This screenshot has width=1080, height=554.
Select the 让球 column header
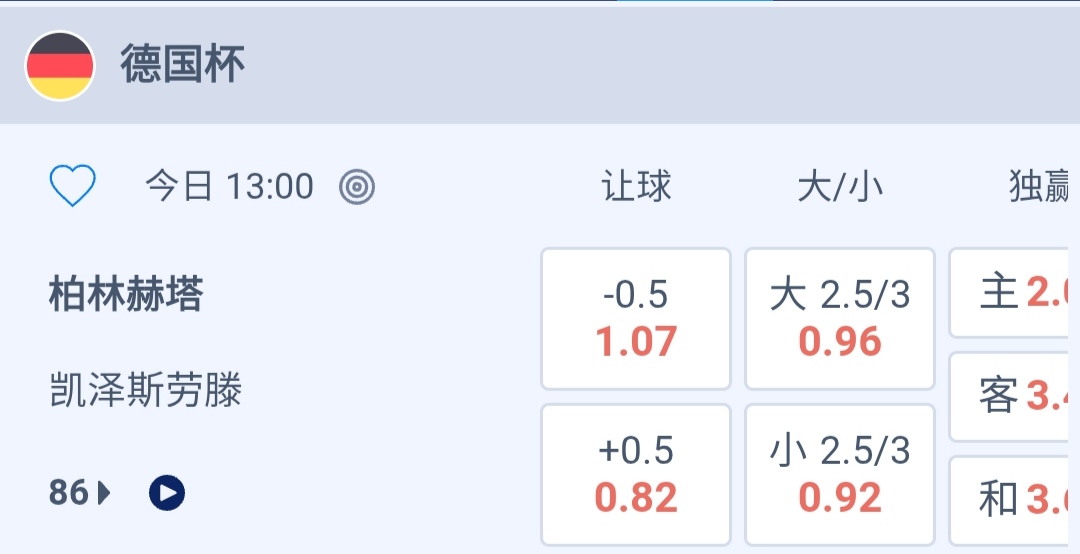[636, 187]
